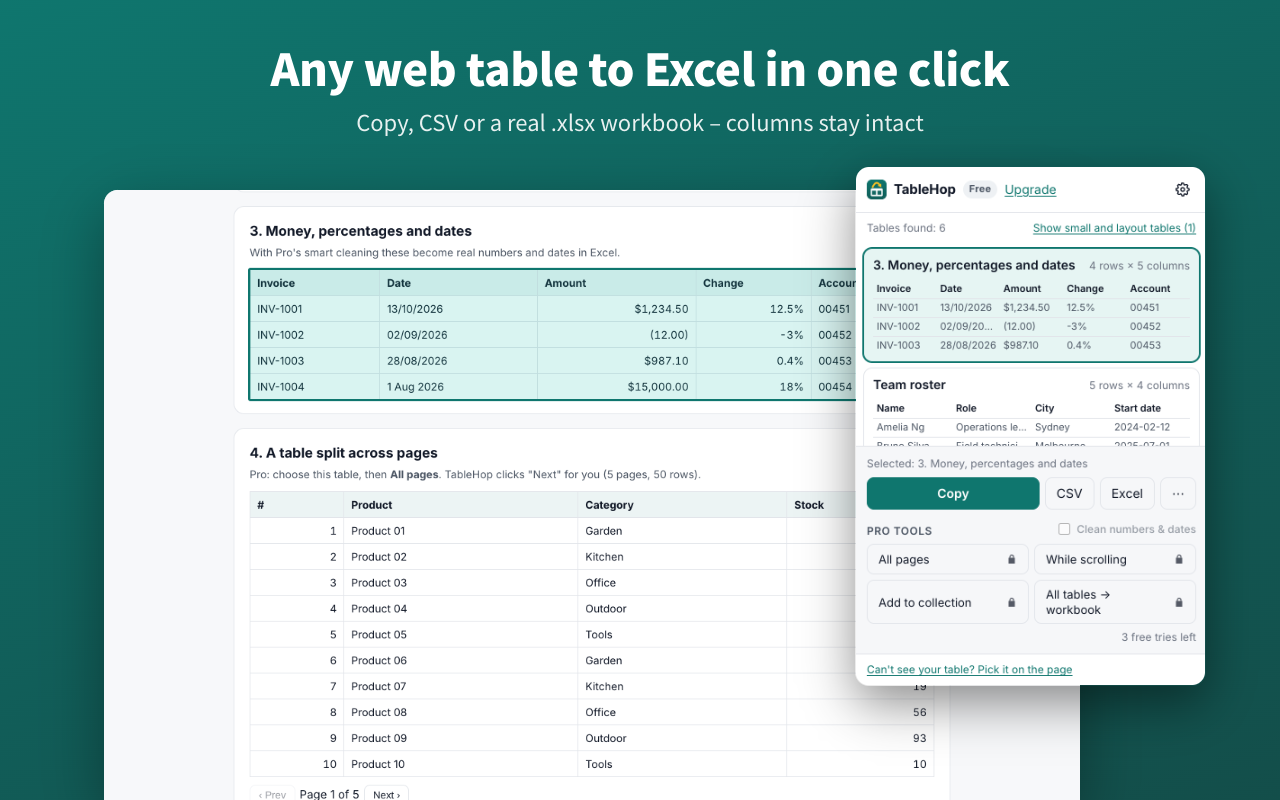
Task: Click the 13/10/2026 date on the page
Action: 458,309
